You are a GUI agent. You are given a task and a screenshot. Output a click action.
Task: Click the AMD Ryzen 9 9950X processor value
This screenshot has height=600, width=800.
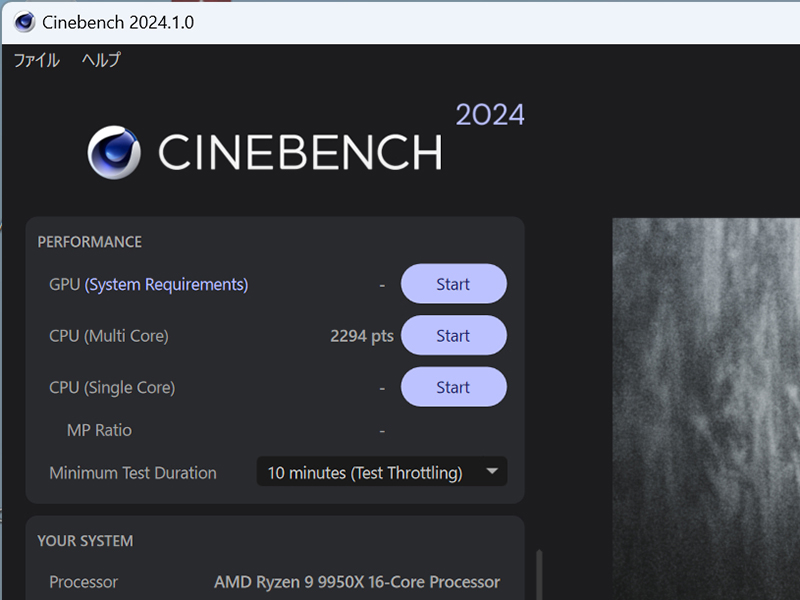[x=357, y=582]
